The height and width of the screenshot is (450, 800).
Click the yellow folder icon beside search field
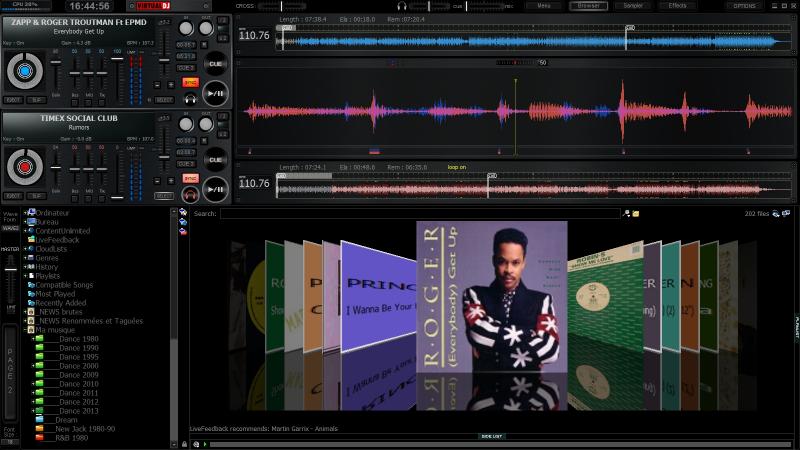(636, 213)
